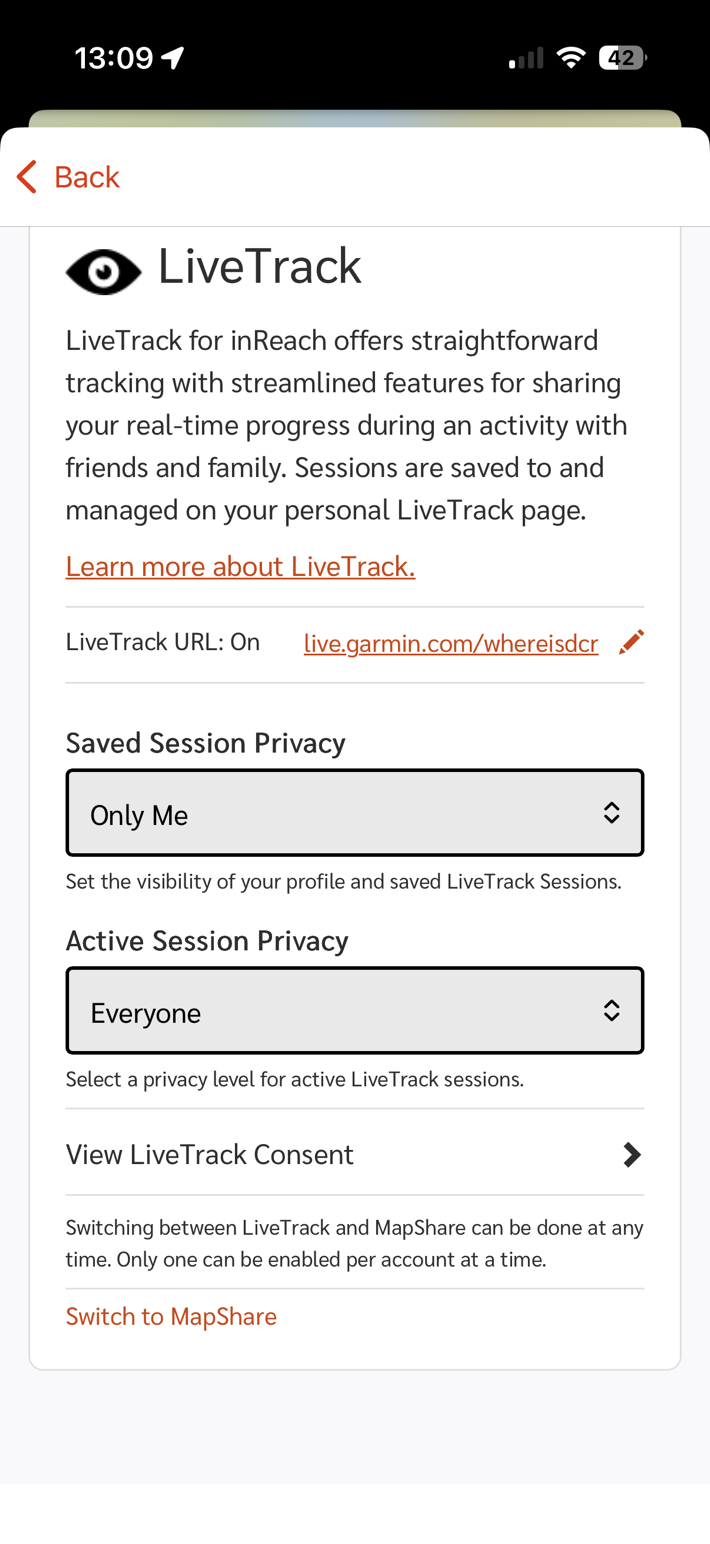Screen dimensions: 710x1544
Task: Tap the battery level indicator
Action: click(622, 58)
